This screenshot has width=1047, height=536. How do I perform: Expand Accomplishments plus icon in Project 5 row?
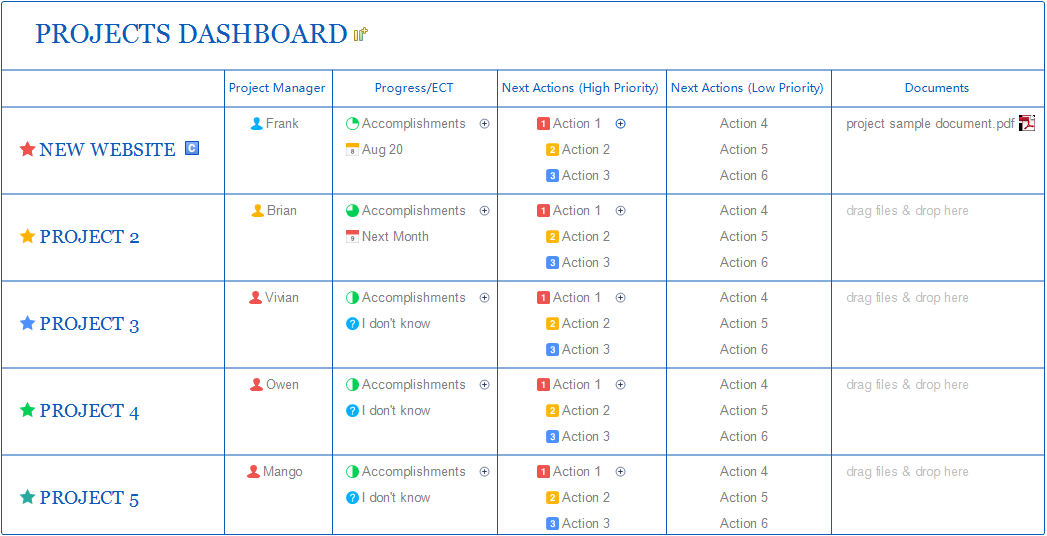[485, 472]
